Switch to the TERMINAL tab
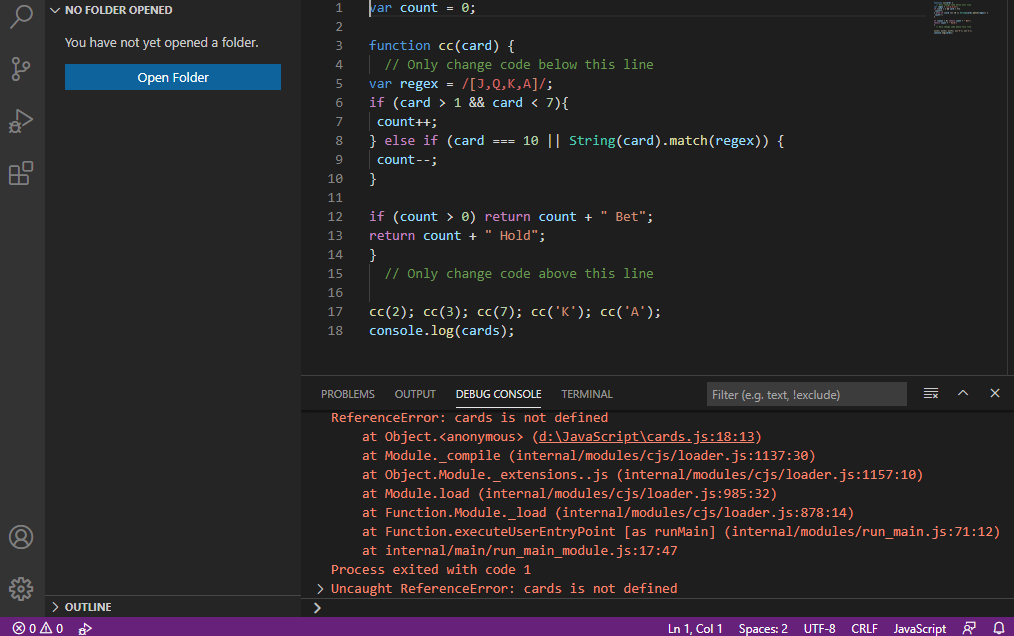1014x636 pixels. pyautogui.click(x=586, y=393)
